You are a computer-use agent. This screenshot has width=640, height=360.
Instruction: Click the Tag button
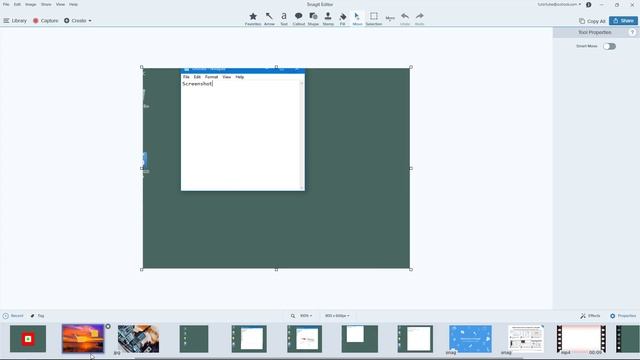(37, 316)
